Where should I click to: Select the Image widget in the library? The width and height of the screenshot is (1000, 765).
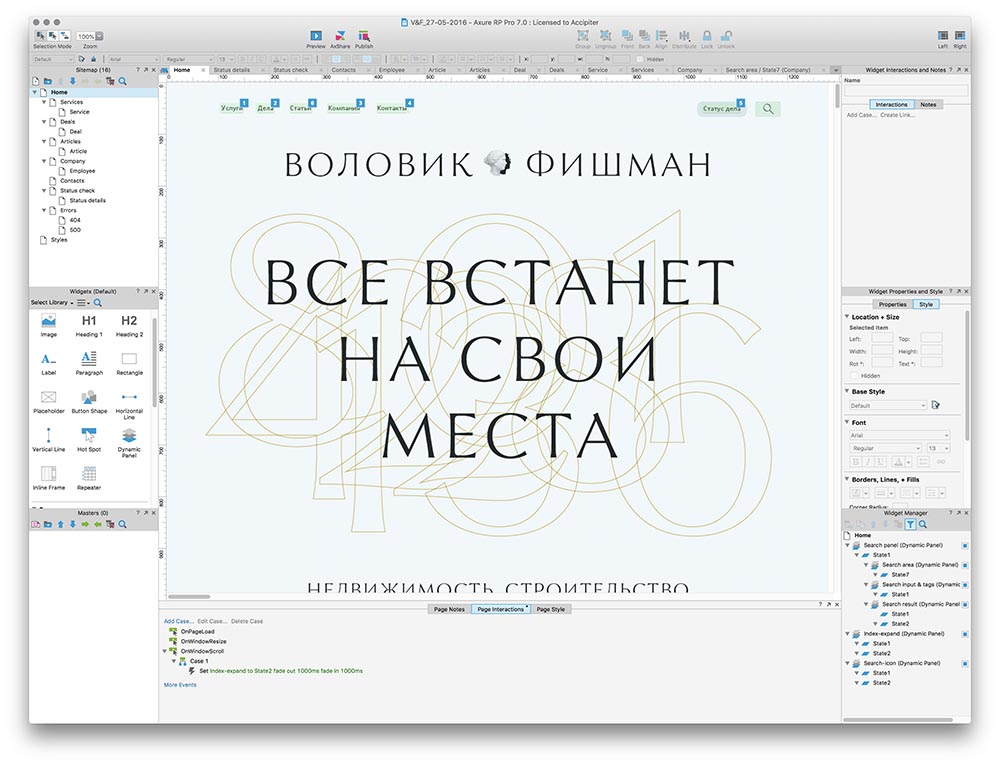[x=48, y=322]
